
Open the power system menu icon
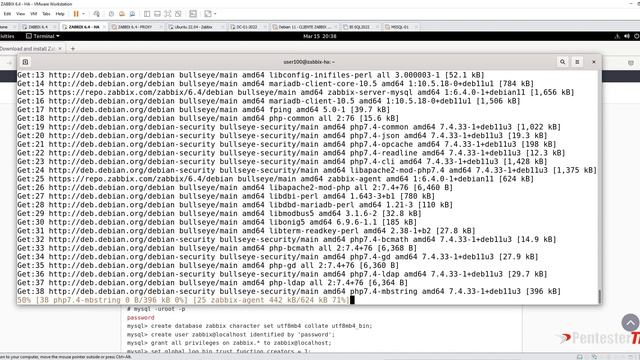(636, 36)
